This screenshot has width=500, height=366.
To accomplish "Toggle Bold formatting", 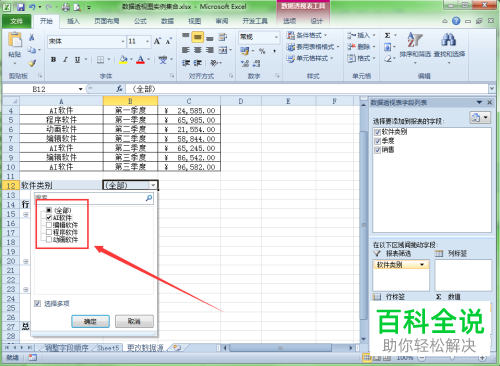I will [53, 60].
